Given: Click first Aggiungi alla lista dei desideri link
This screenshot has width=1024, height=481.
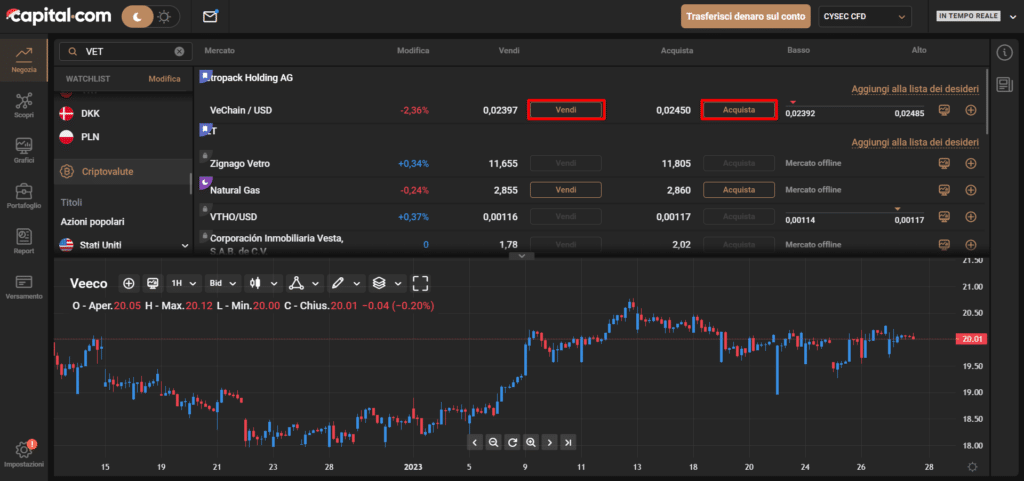Looking at the screenshot, I should tap(915, 89).
